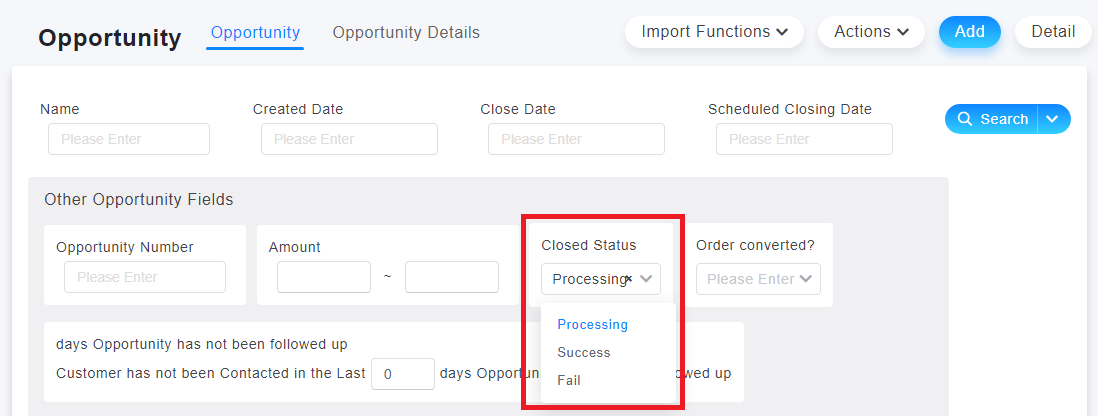Image resolution: width=1098 pixels, height=416 pixels.
Task: Click the Created Date input field
Action: (x=349, y=139)
